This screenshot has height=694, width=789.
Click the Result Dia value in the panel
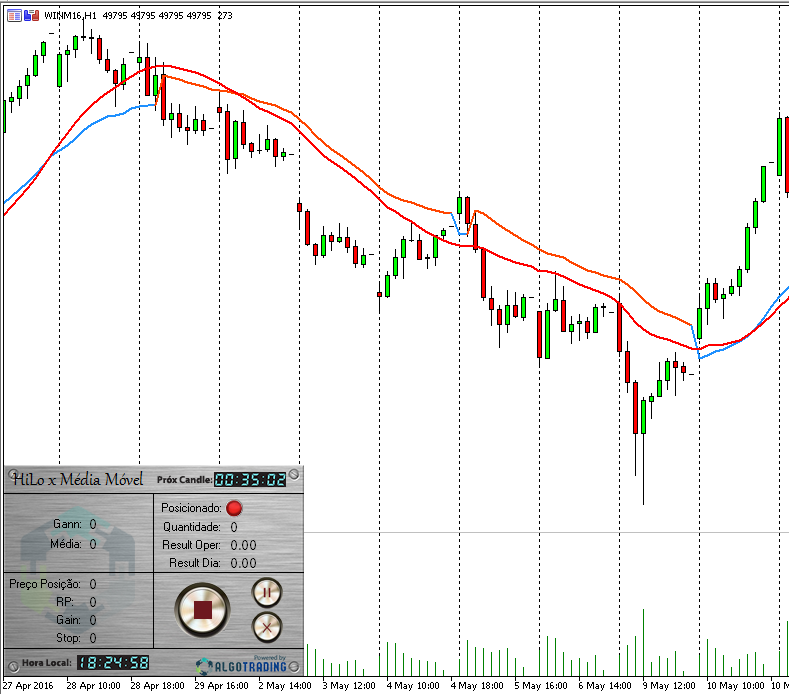(243, 563)
